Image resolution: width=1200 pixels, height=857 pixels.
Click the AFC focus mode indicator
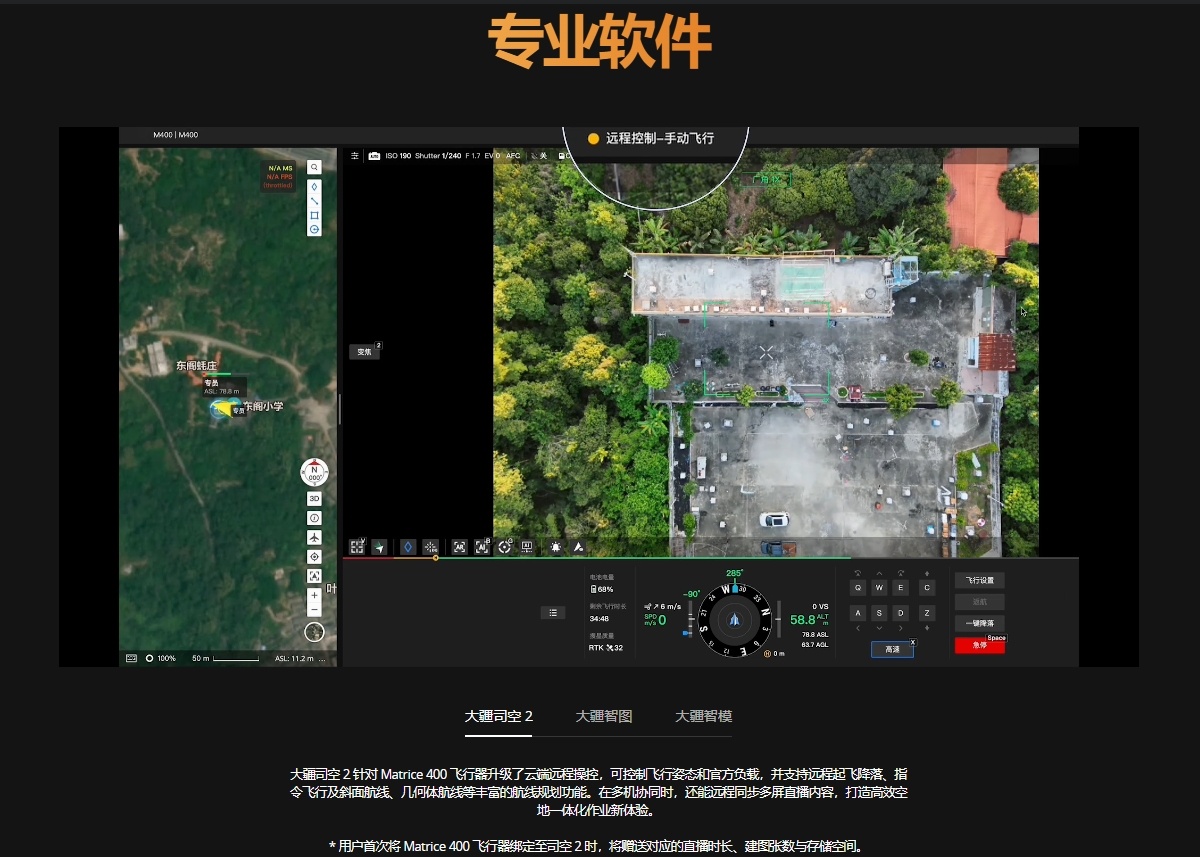pyautogui.click(x=513, y=155)
